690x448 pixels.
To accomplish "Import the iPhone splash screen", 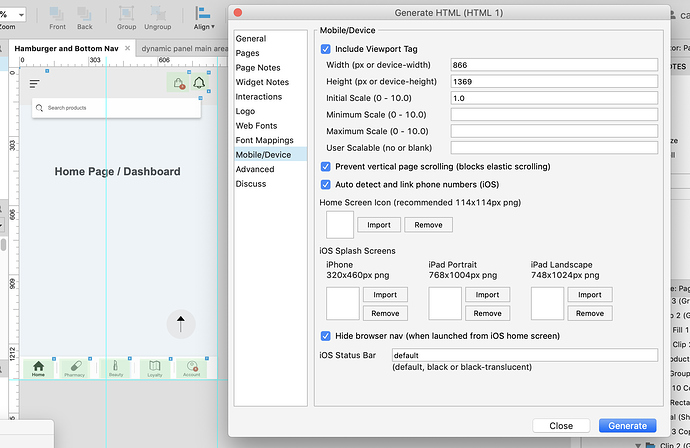I will (385, 295).
